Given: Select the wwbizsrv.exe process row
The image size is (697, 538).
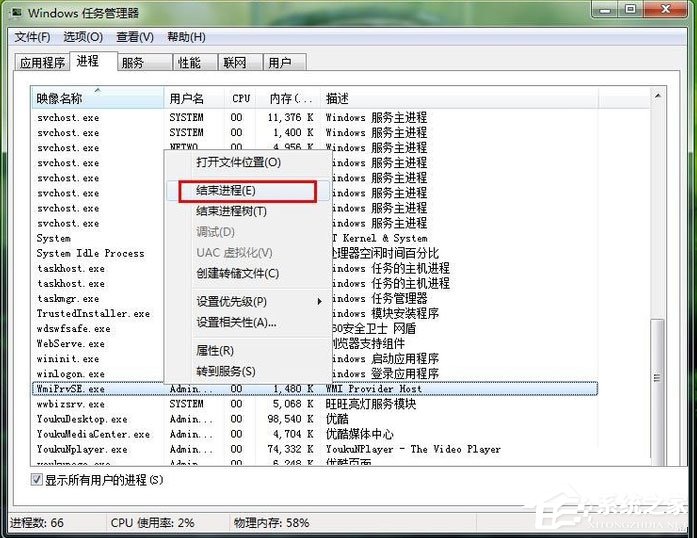Looking at the screenshot, I should (315, 404).
